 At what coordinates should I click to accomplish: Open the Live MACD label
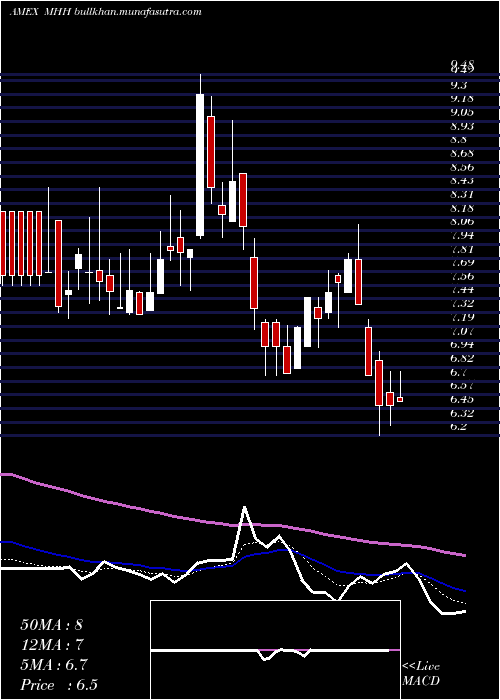pos(421,674)
